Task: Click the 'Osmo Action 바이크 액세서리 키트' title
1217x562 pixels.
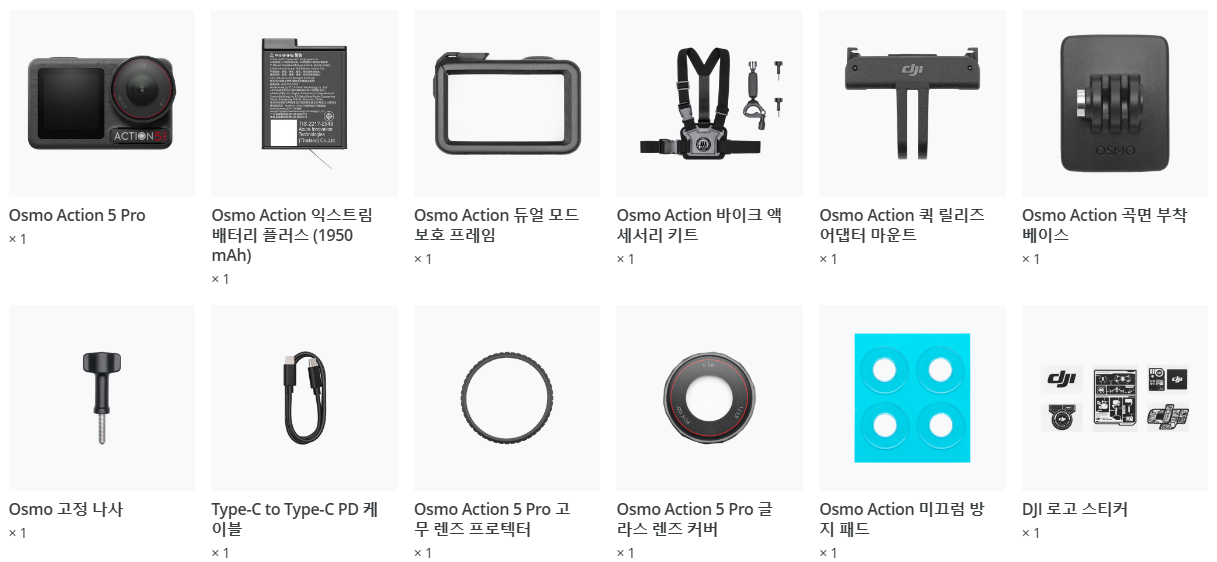Action: (x=699, y=225)
